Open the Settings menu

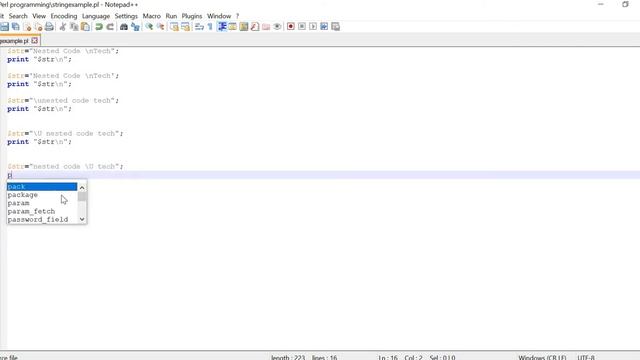pyautogui.click(x=126, y=16)
